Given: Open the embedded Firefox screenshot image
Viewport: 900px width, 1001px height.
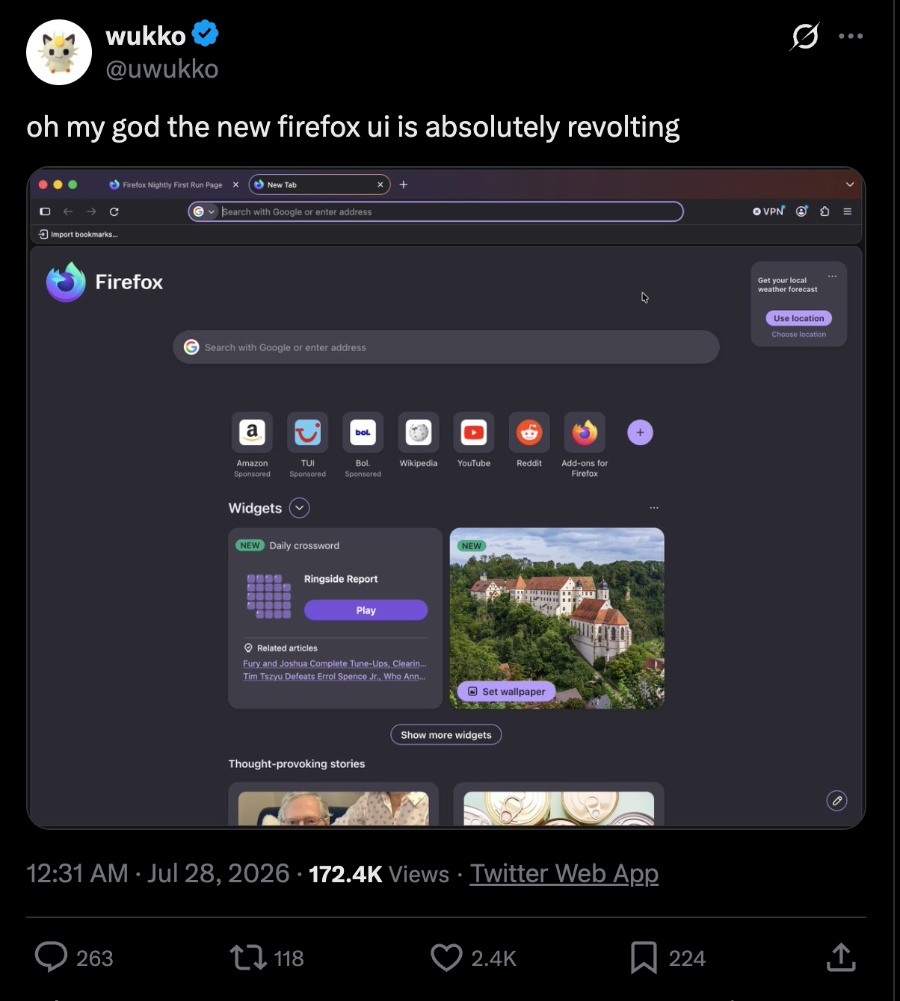Looking at the screenshot, I should 446,498.
